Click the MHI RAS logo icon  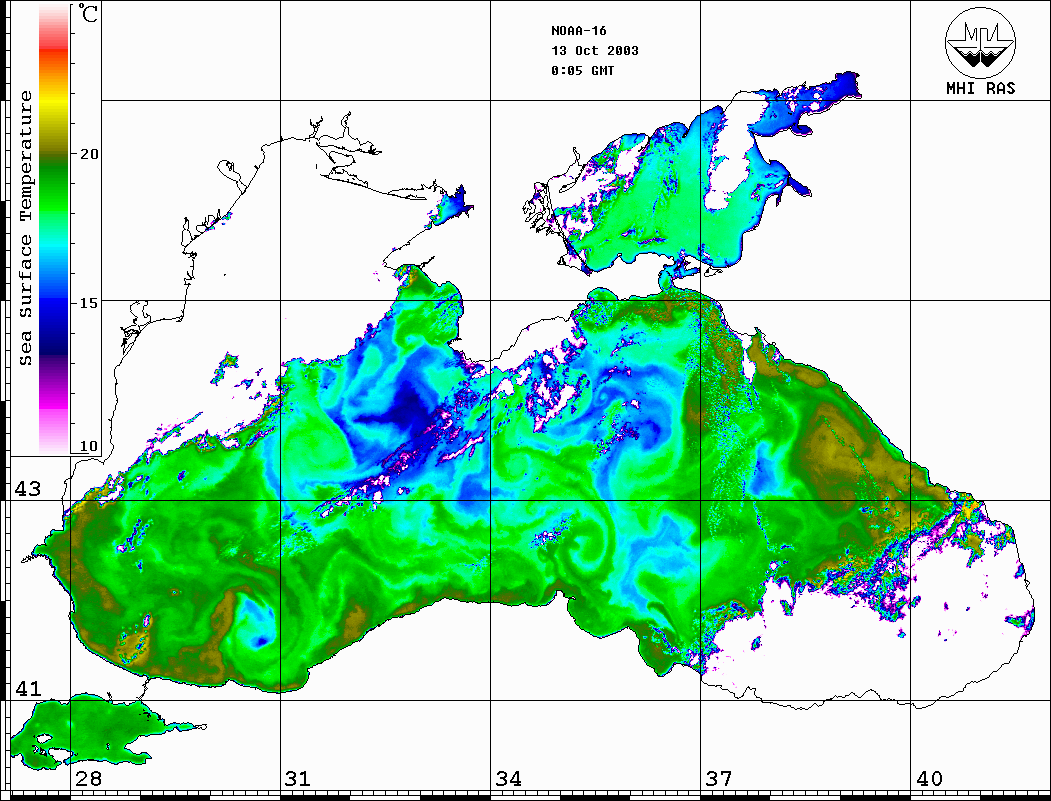tap(981, 42)
